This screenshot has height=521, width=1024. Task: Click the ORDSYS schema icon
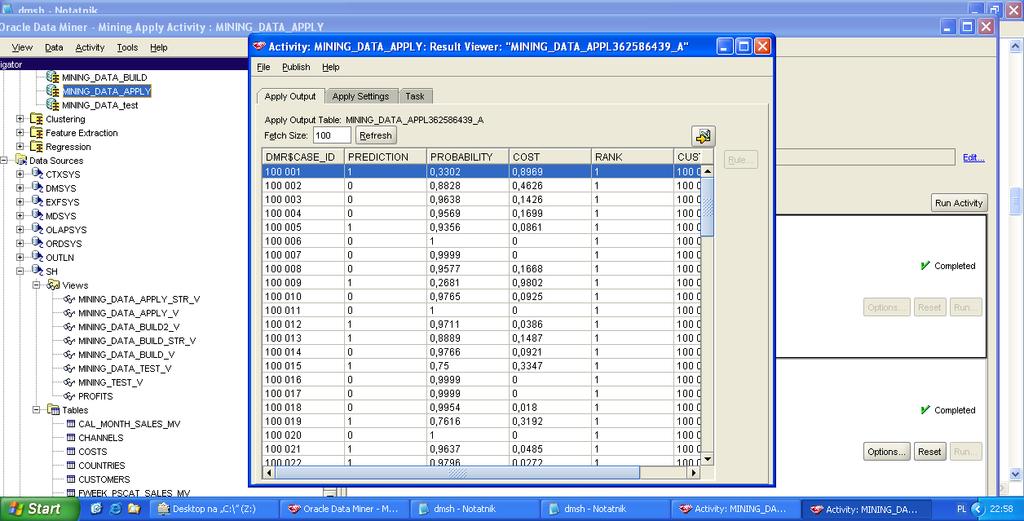point(37,243)
